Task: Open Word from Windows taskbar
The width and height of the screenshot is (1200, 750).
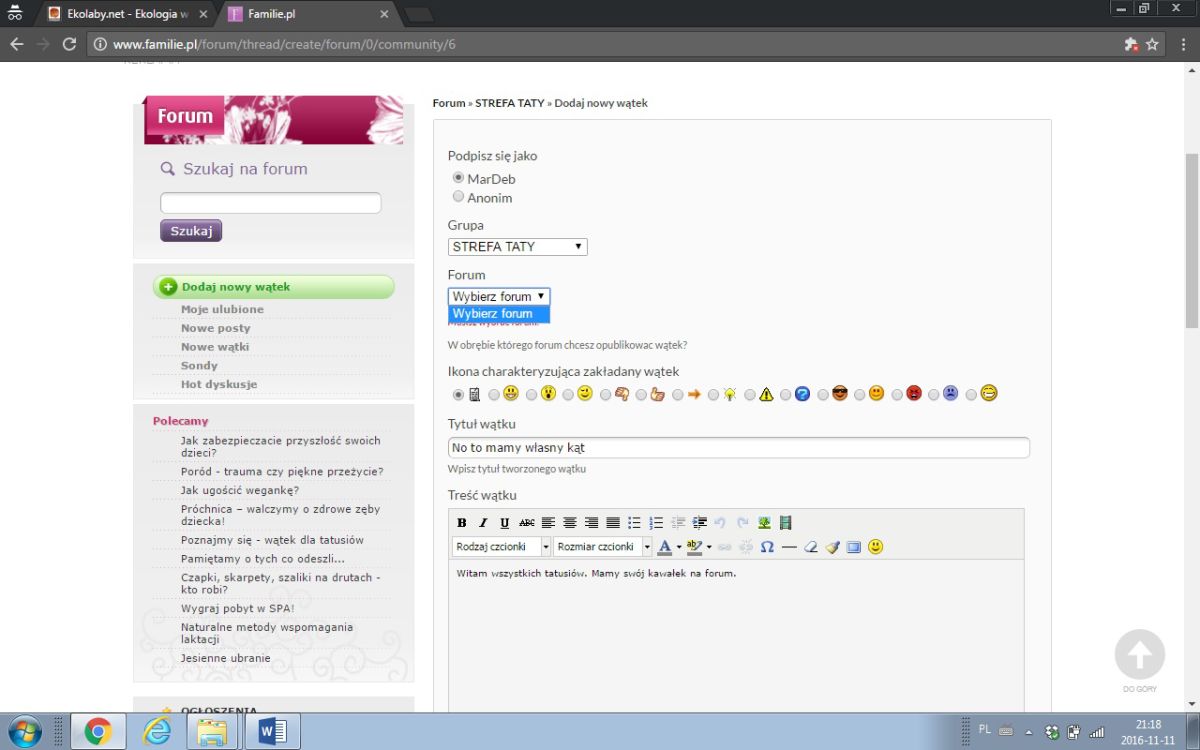Action: 271,732
